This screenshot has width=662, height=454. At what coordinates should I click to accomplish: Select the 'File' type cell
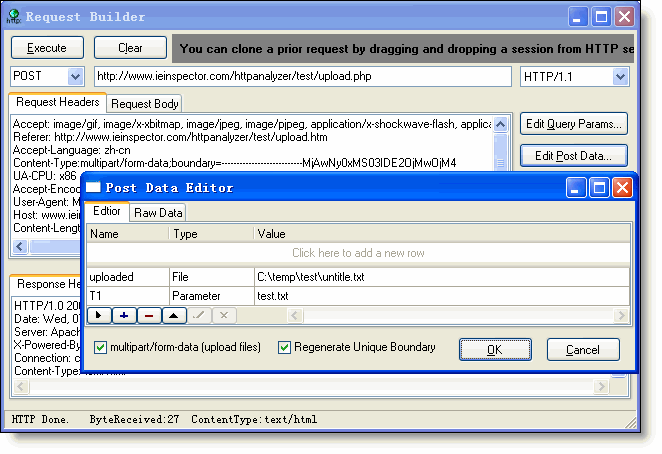[212, 277]
